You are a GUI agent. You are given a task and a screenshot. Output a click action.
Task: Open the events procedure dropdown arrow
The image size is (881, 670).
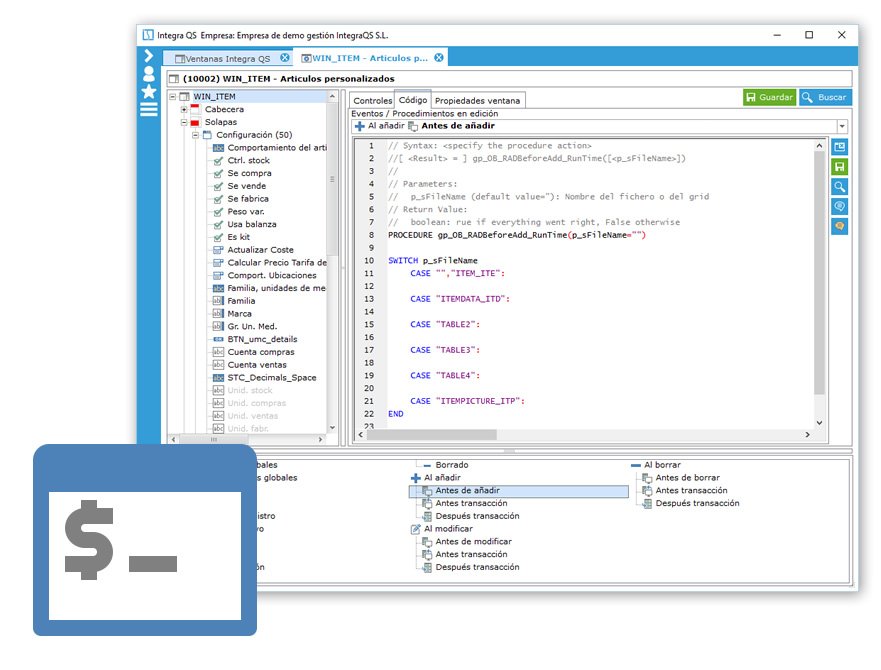pyautogui.click(x=841, y=126)
